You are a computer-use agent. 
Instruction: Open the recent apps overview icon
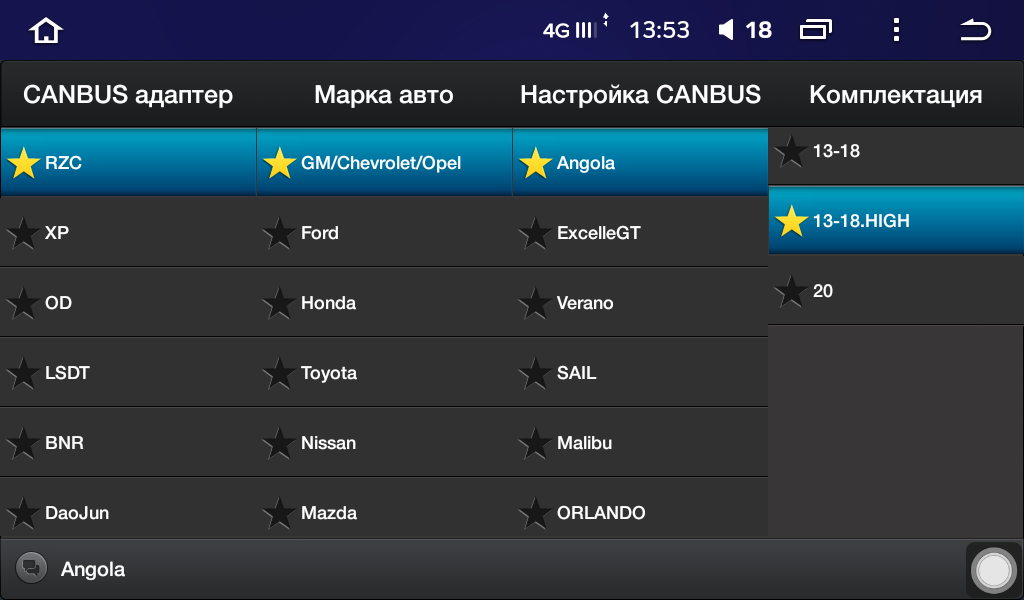point(816,29)
